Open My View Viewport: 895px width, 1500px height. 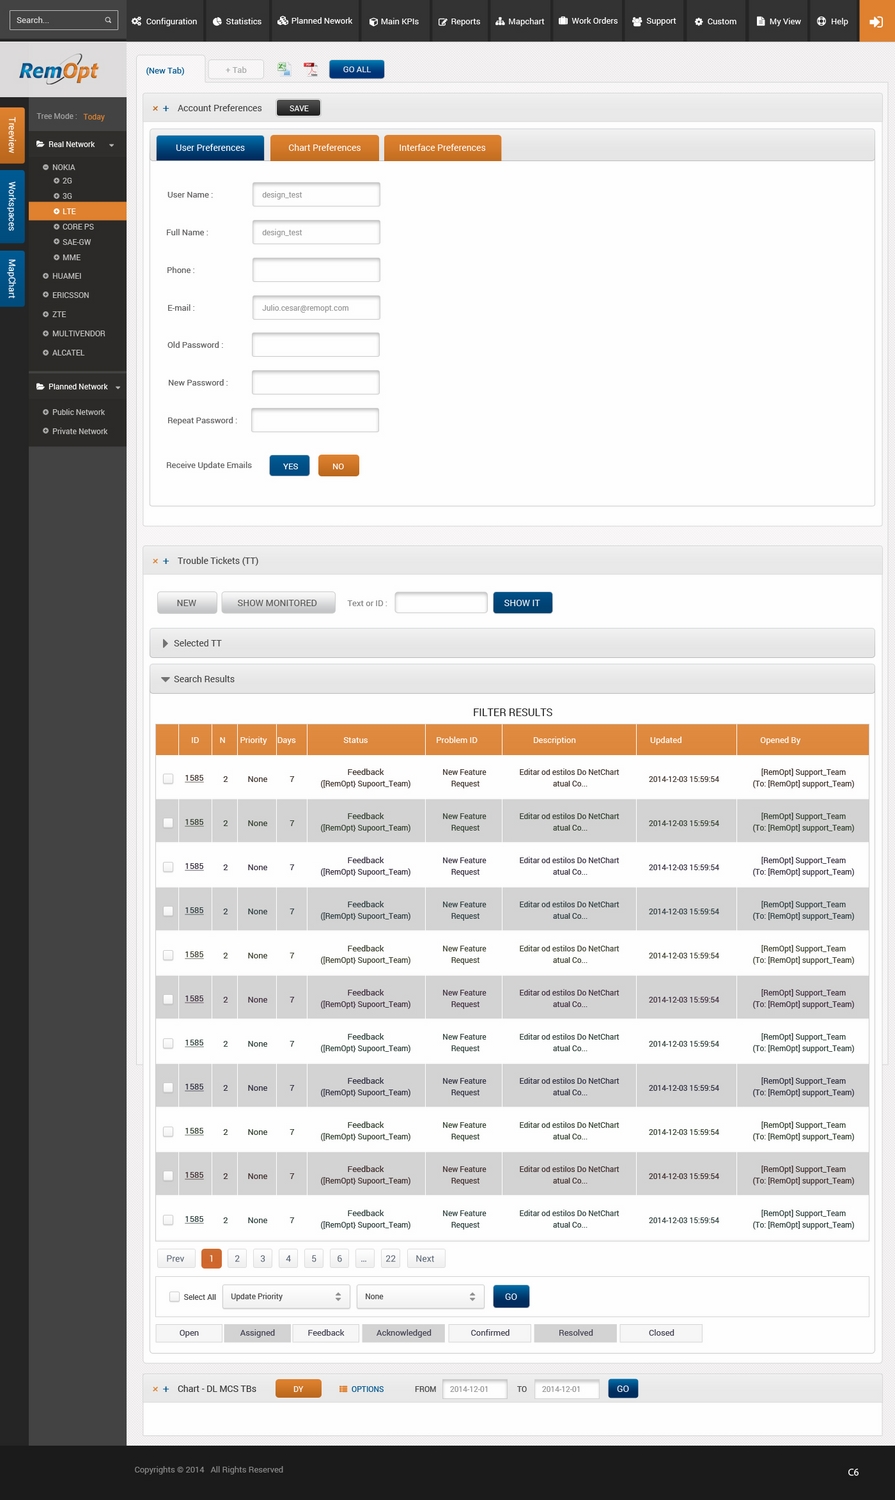779,21
